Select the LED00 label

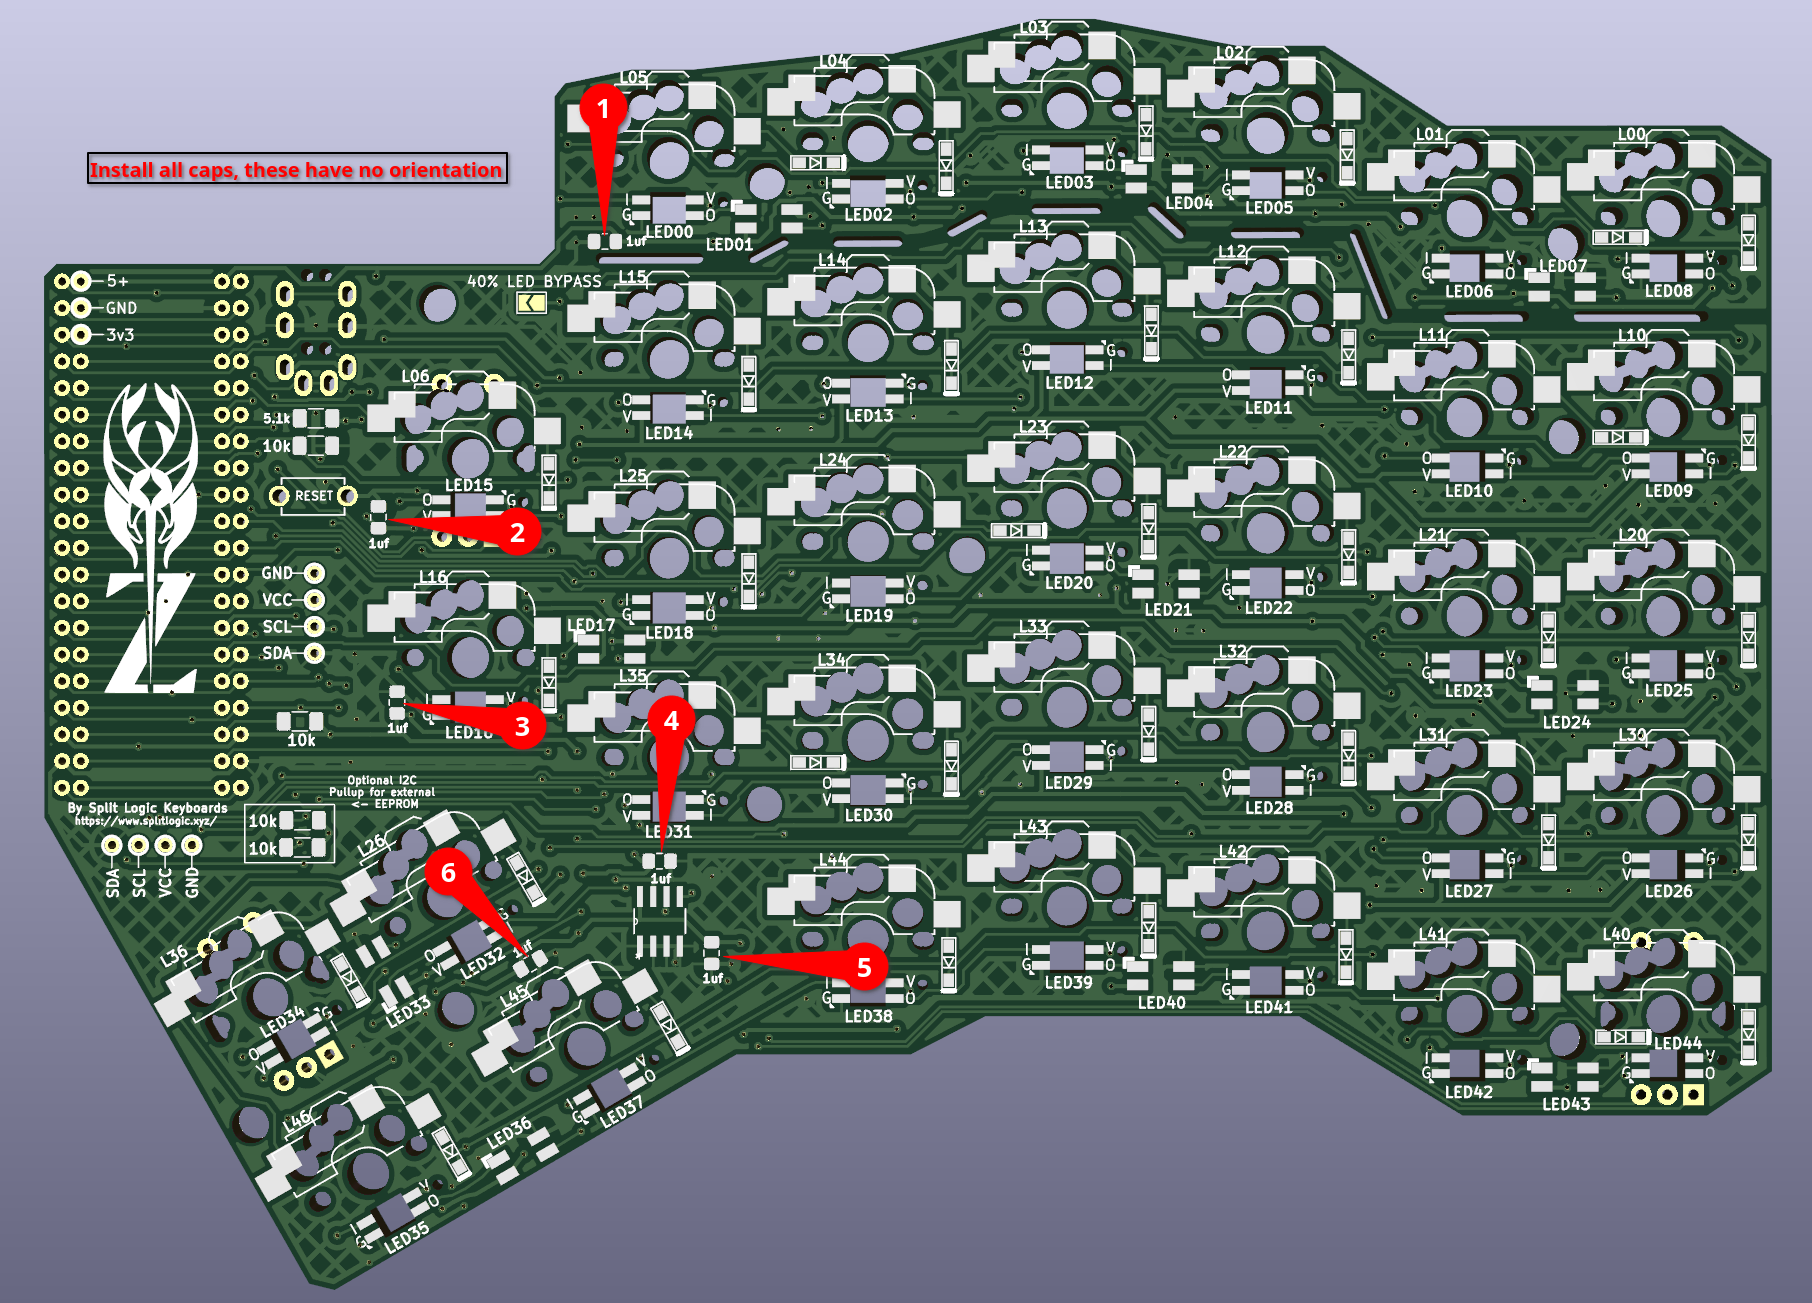(669, 232)
